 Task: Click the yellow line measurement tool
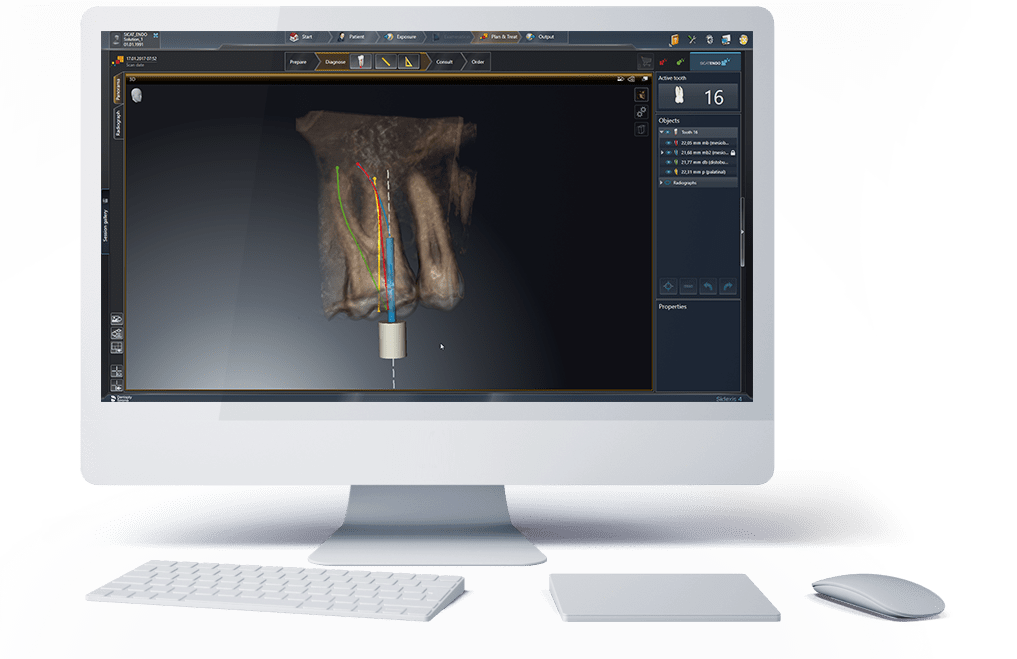click(385, 62)
